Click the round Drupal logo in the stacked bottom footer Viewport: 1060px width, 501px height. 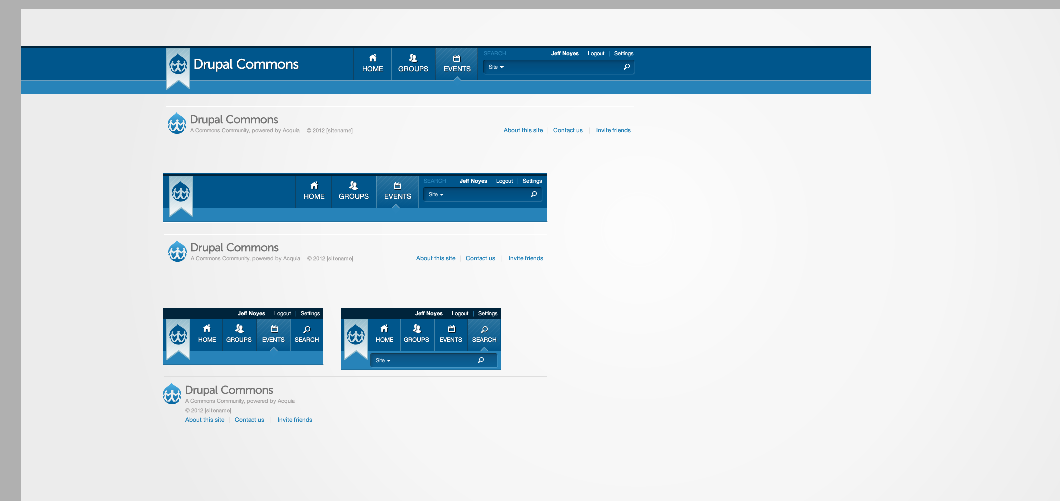pos(172,394)
